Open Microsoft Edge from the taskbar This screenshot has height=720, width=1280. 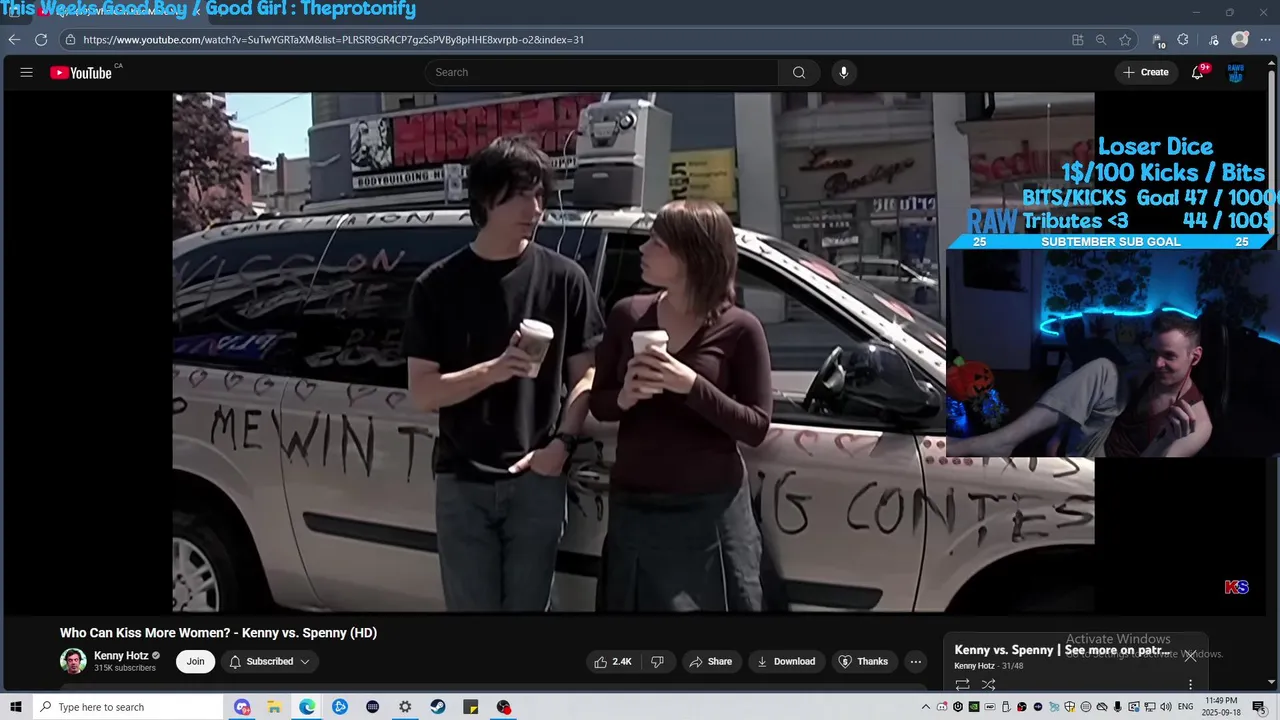(307, 707)
